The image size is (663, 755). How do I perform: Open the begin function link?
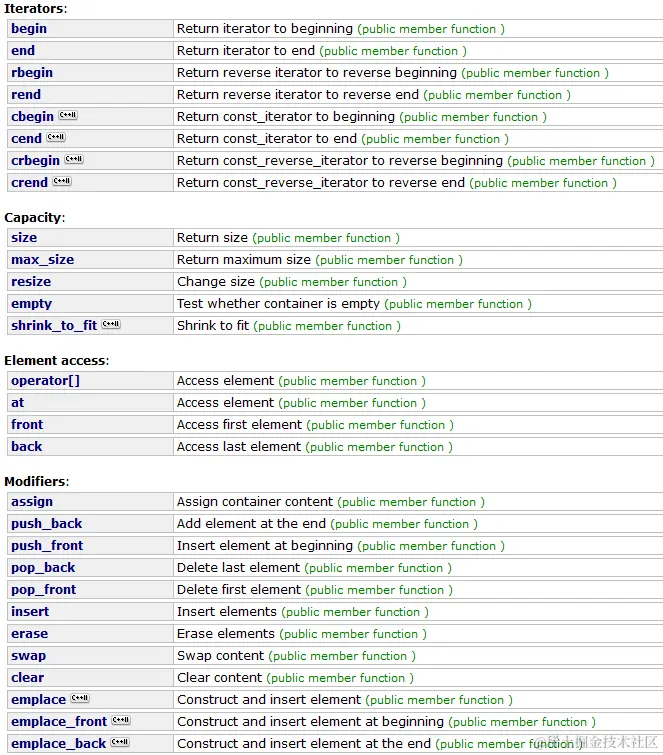[29, 29]
